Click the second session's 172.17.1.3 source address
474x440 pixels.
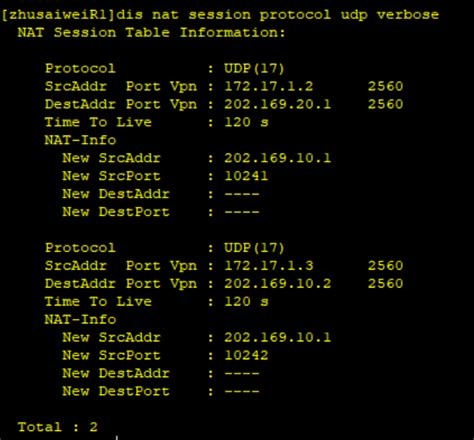click(x=269, y=266)
